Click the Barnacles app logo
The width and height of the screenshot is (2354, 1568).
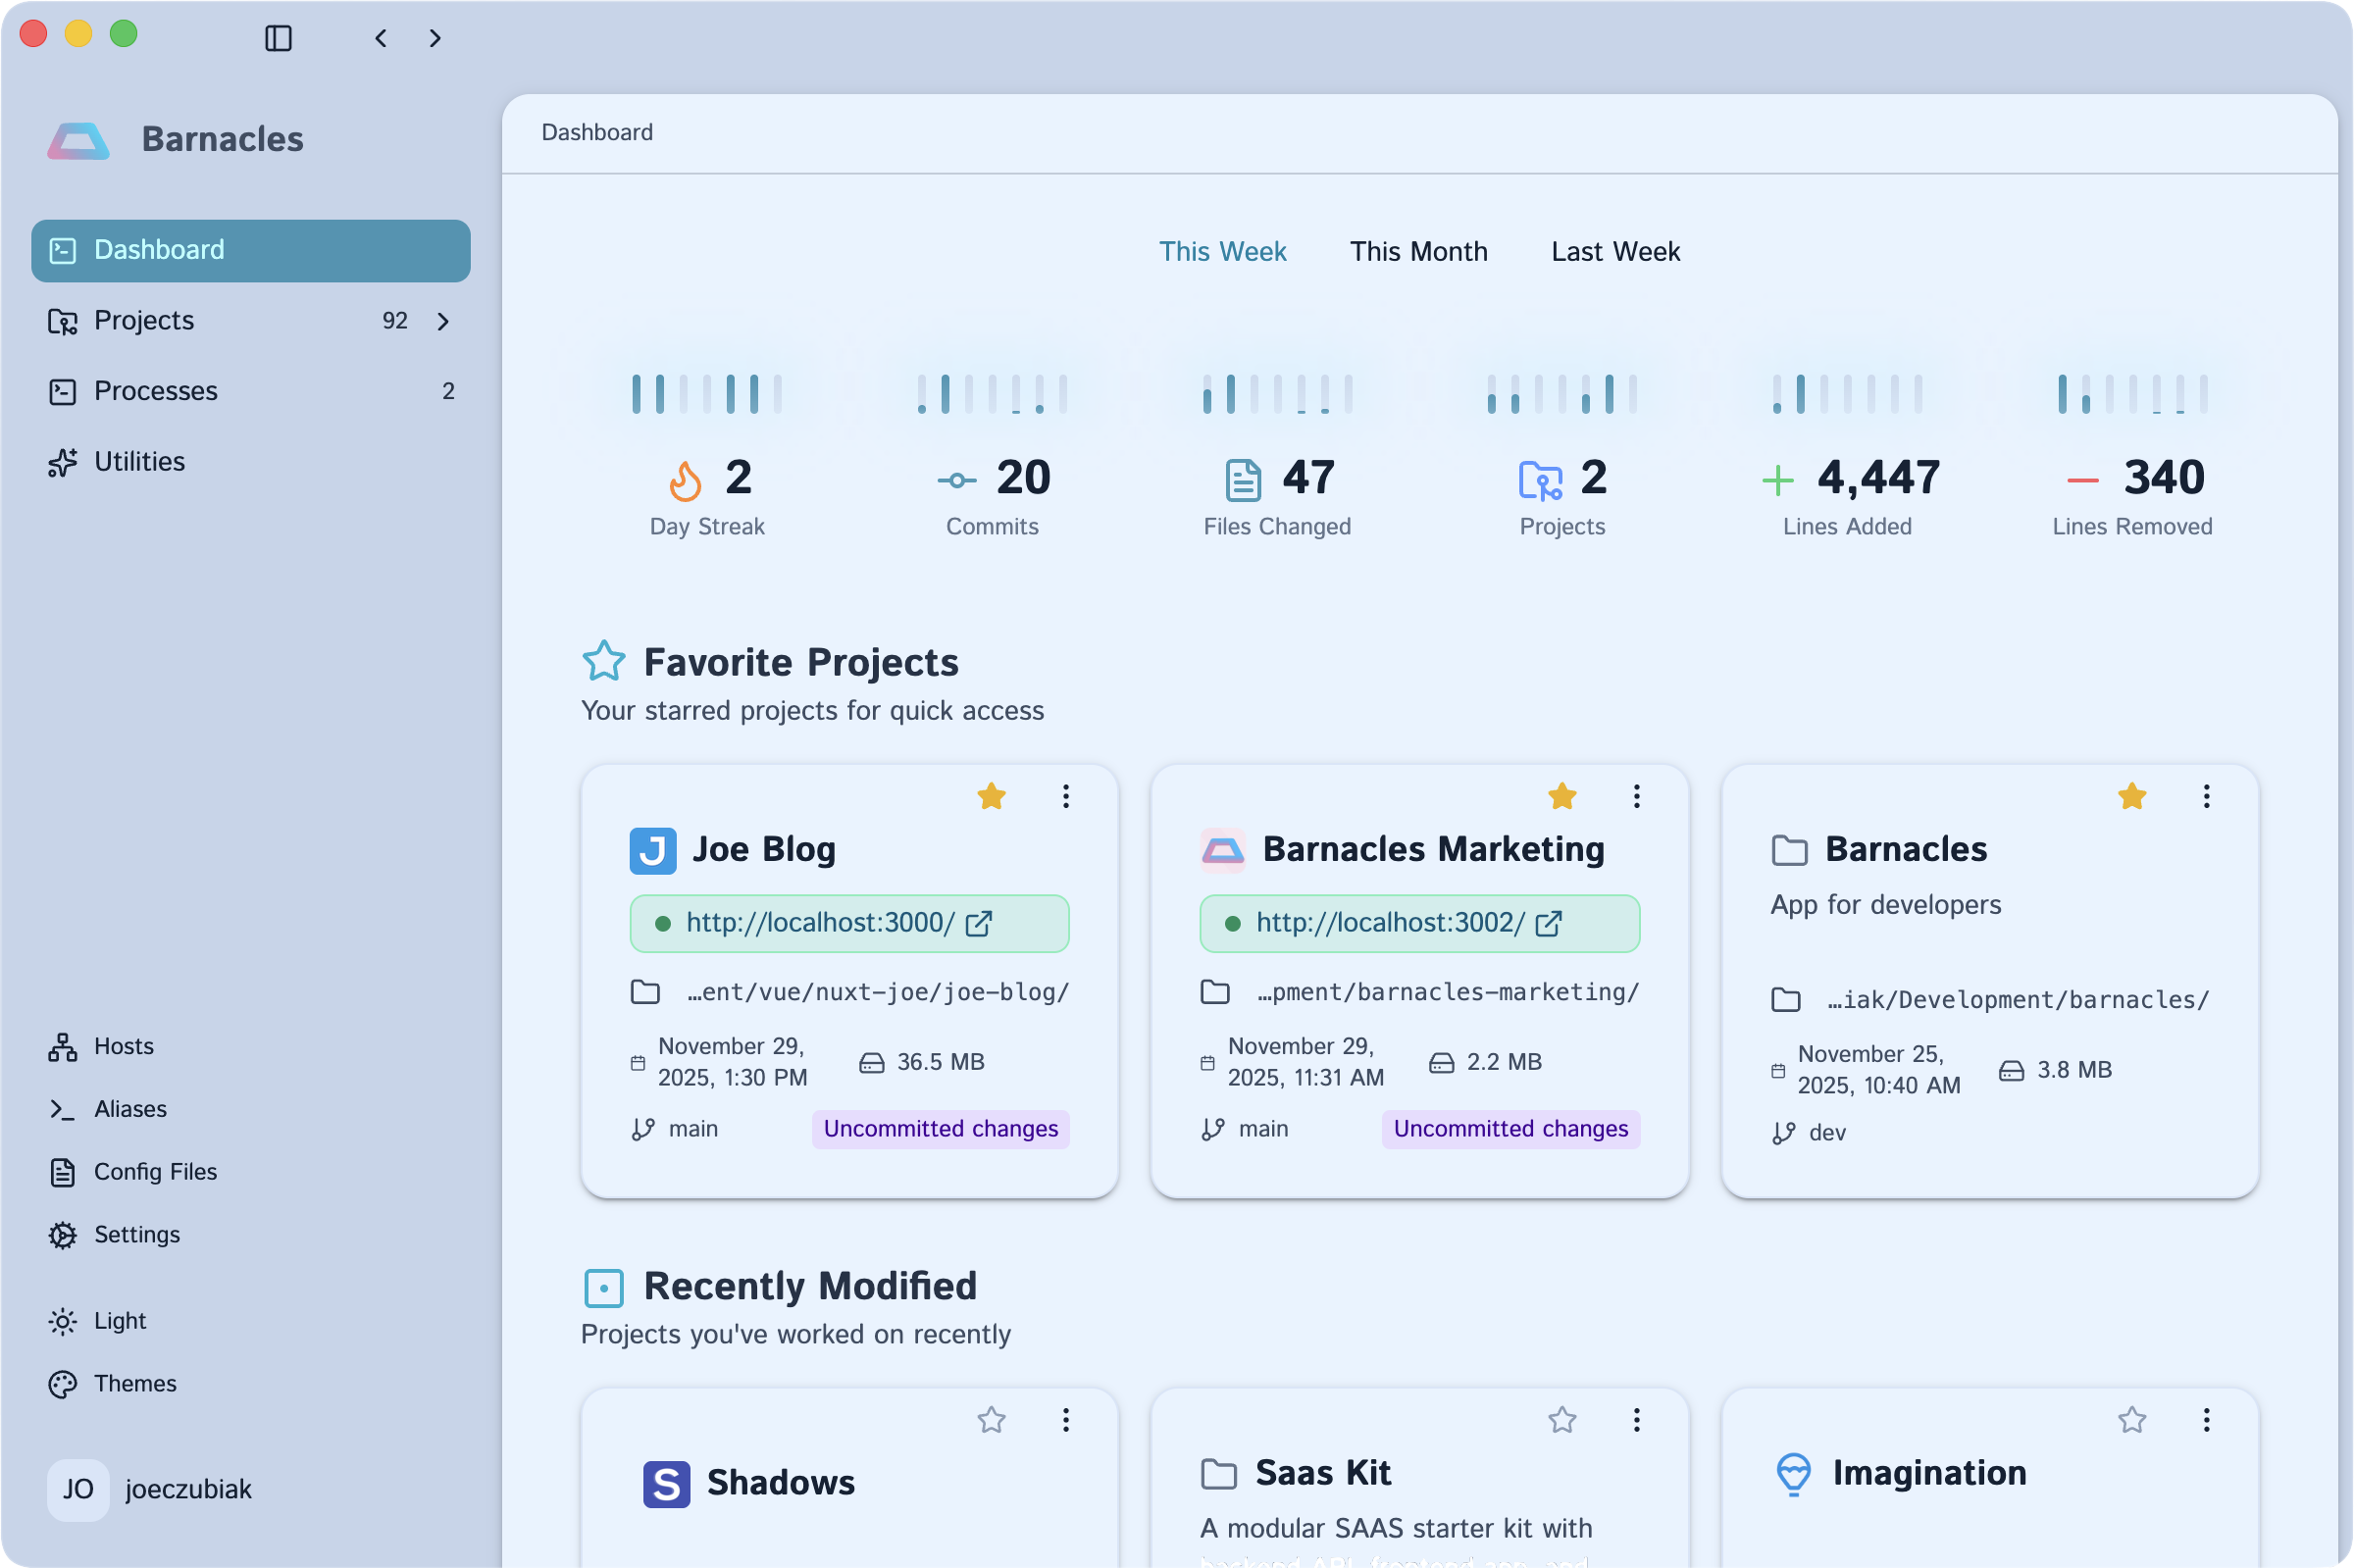click(77, 139)
